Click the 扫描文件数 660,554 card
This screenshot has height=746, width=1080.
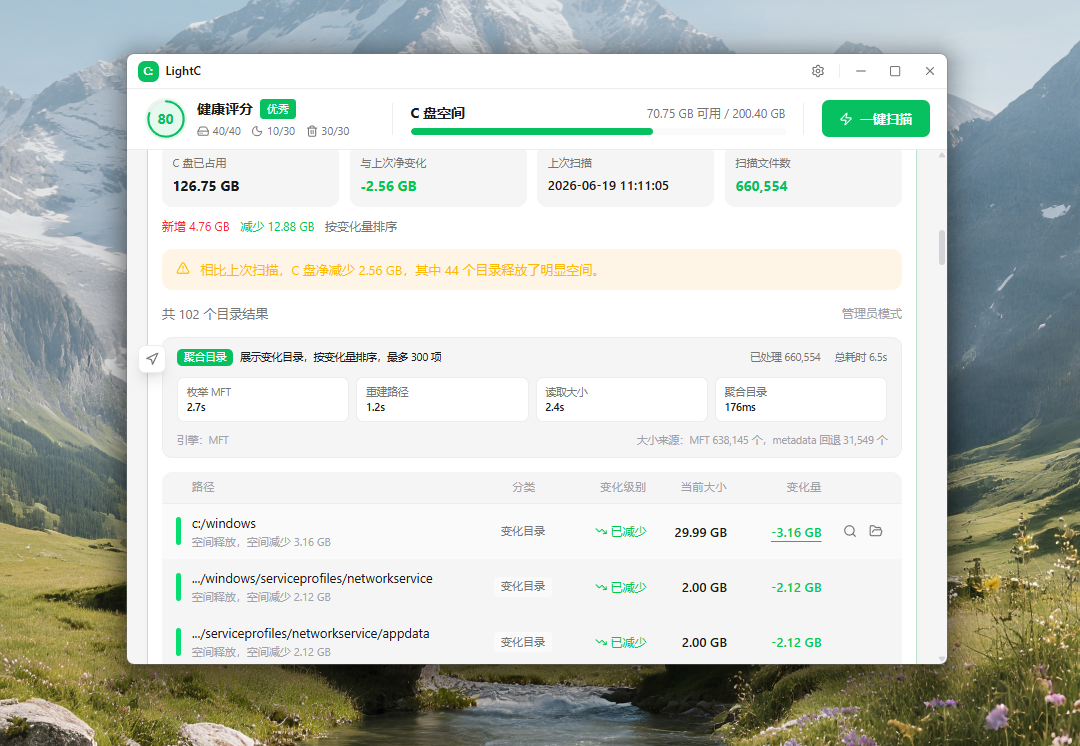(x=813, y=178)
